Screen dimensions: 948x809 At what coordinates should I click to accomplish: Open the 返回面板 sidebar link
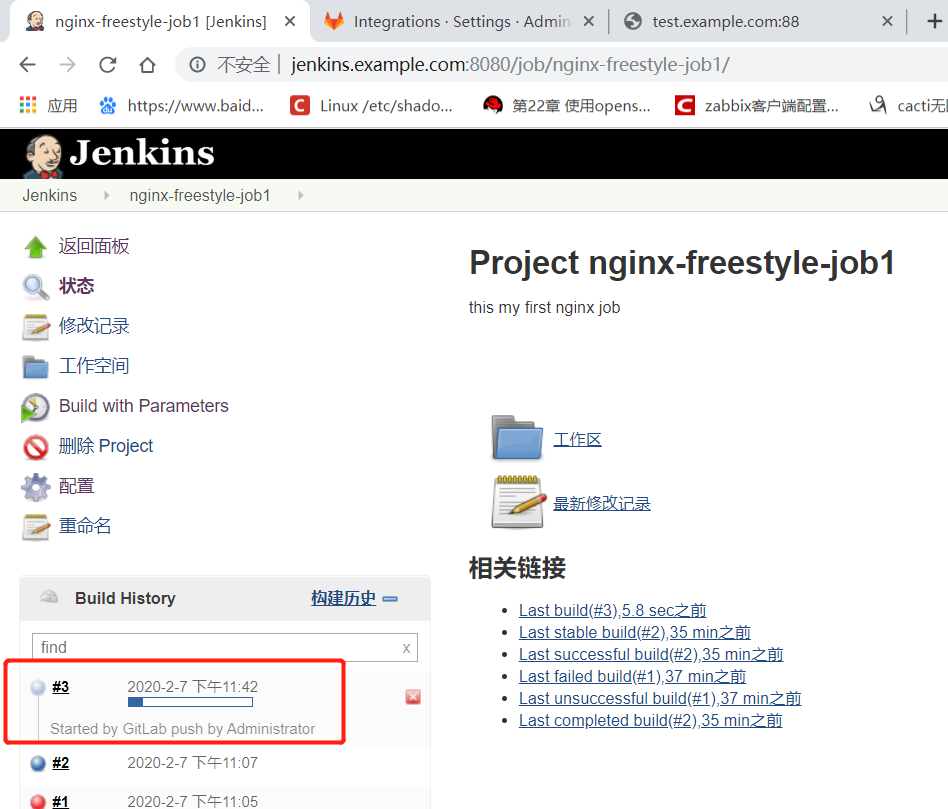(94, 246)
